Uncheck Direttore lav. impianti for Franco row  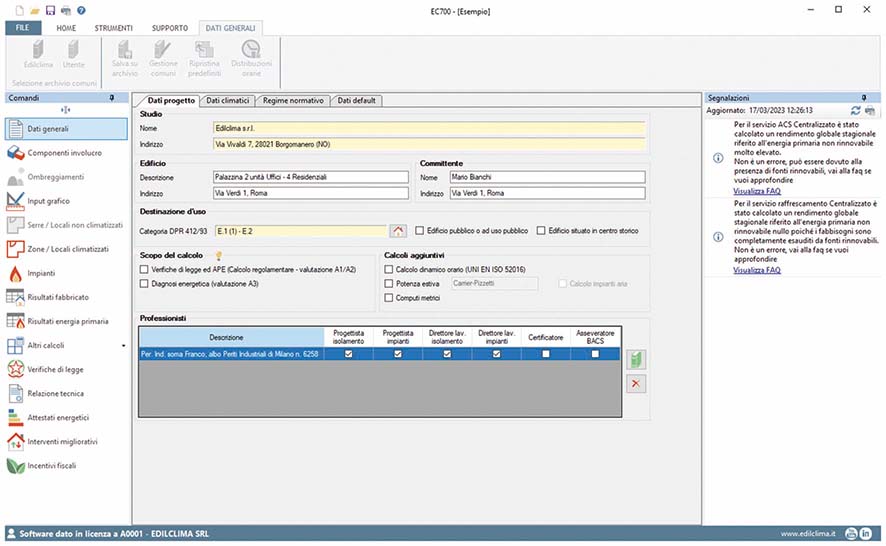click(497, 354)
